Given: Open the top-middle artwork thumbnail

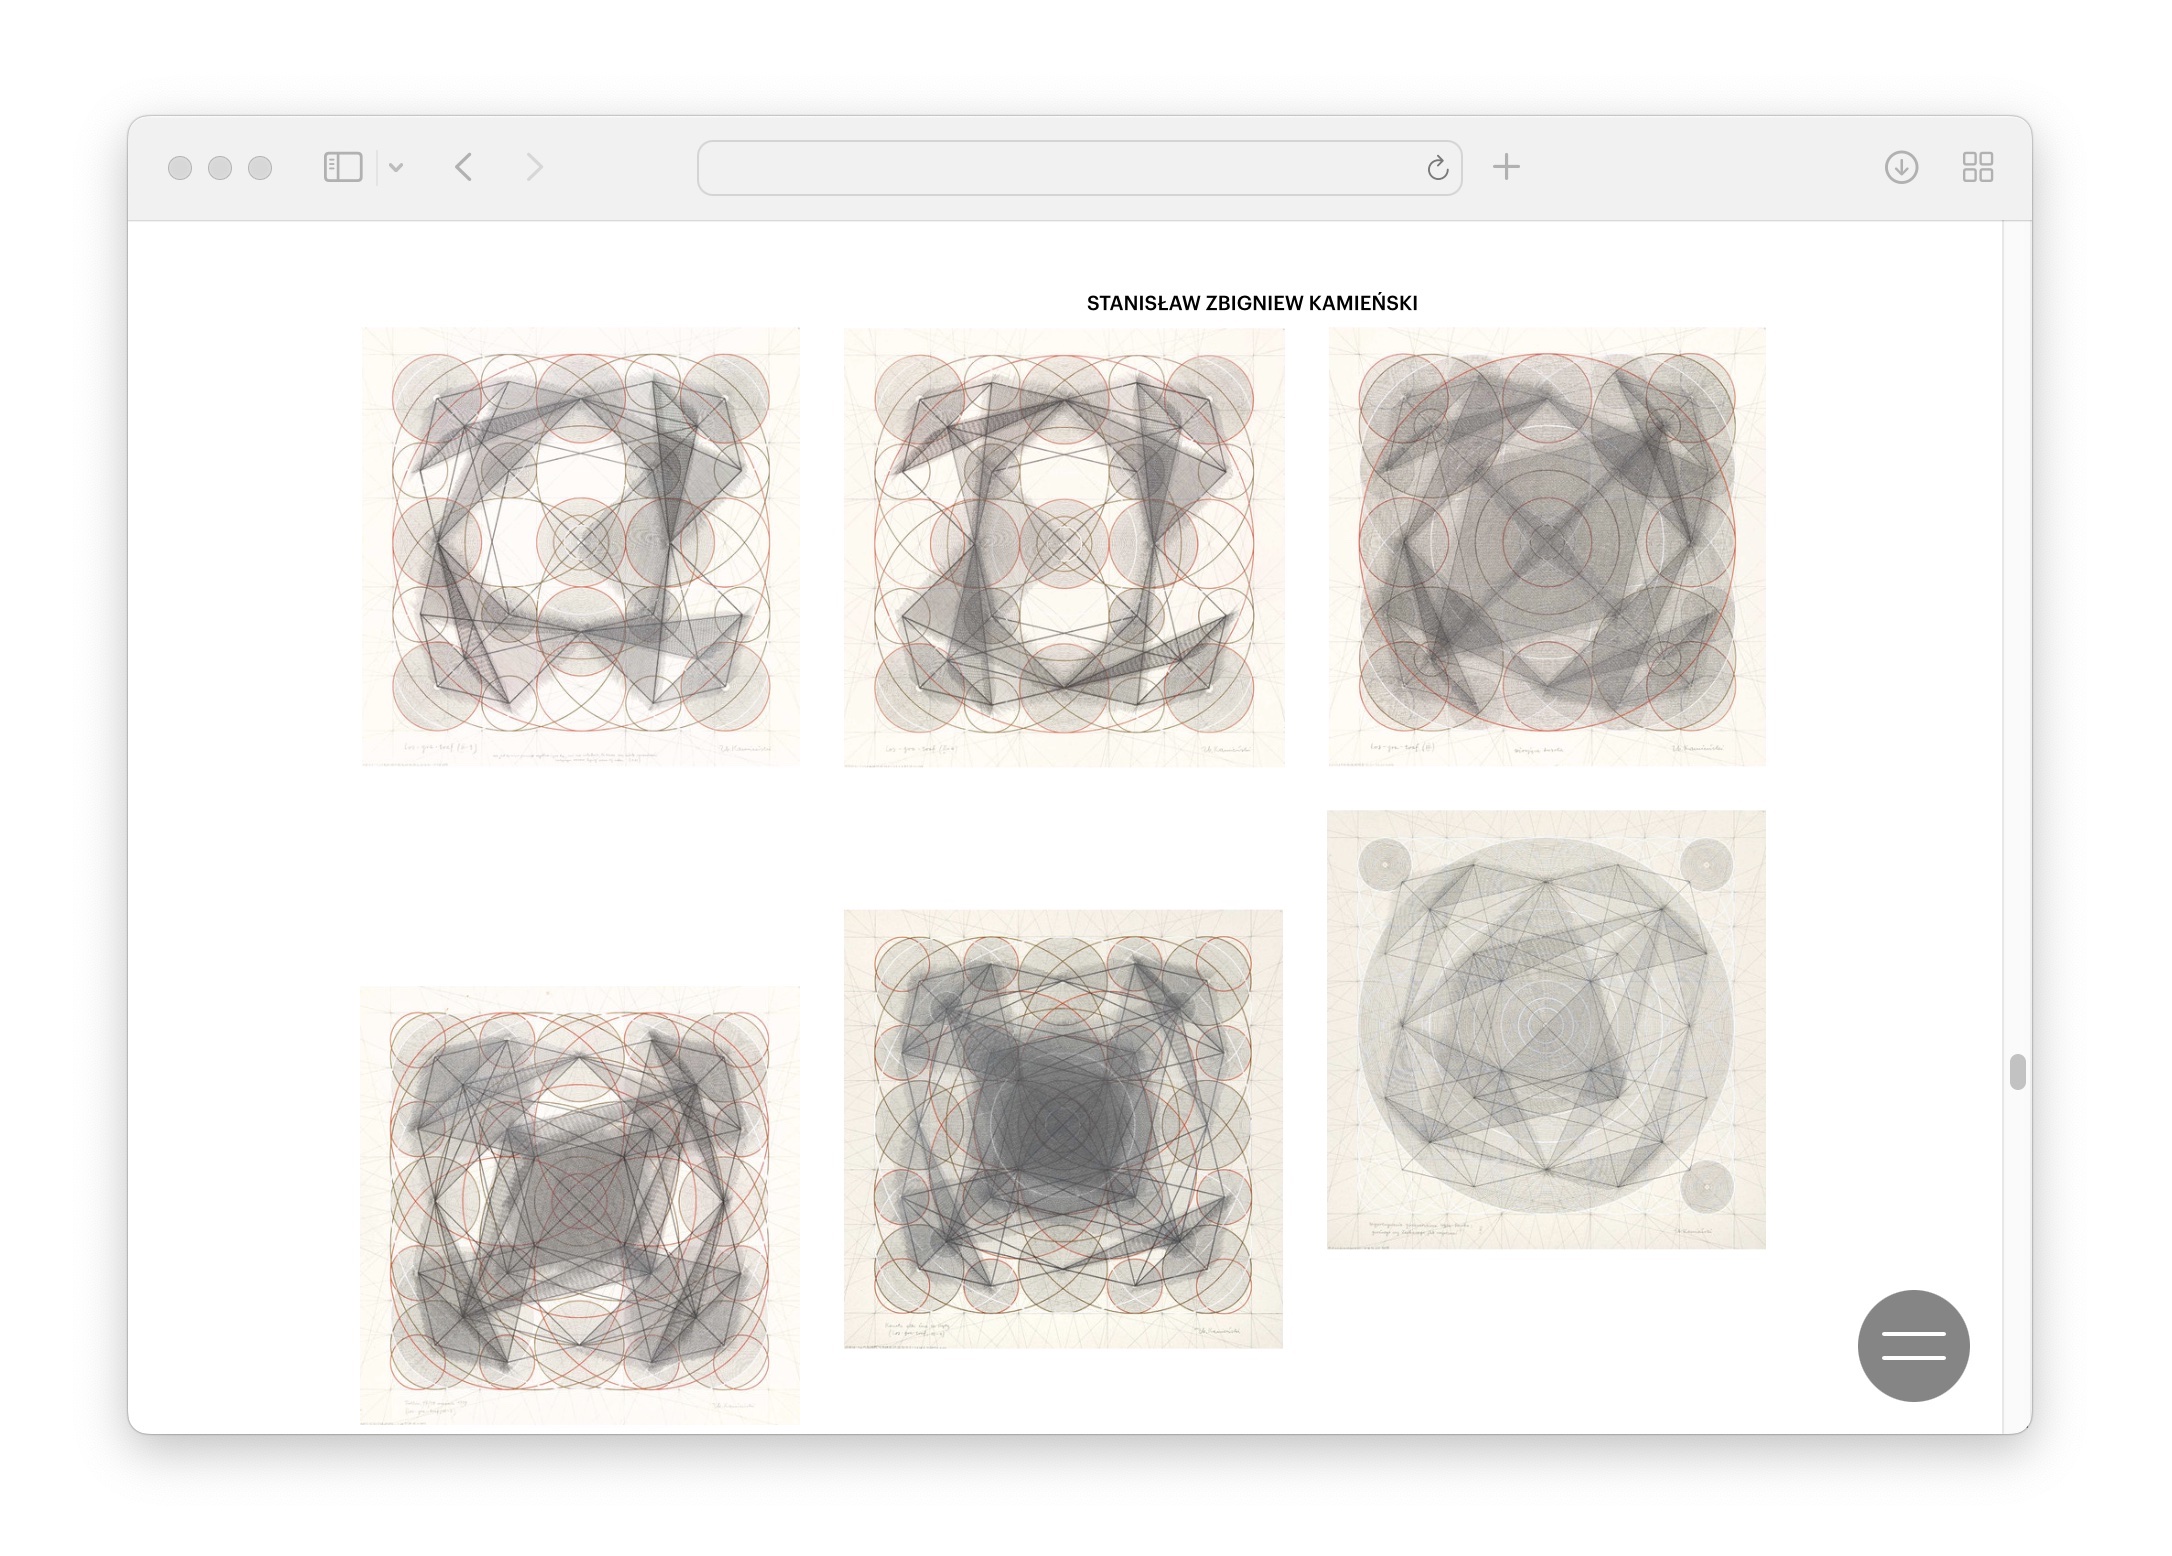Looking at the screenshot, I should (1064, 546).
